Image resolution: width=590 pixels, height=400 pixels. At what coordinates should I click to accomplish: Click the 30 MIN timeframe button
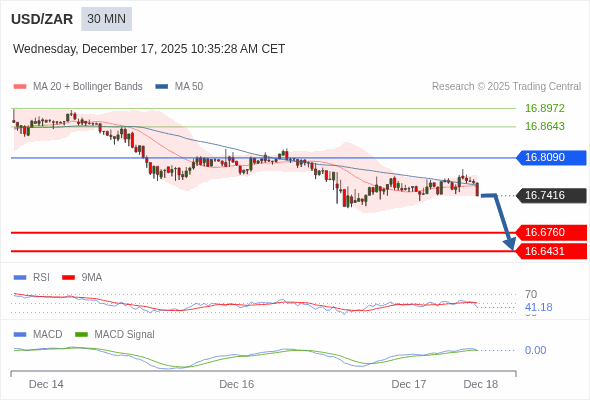point(106,19)
